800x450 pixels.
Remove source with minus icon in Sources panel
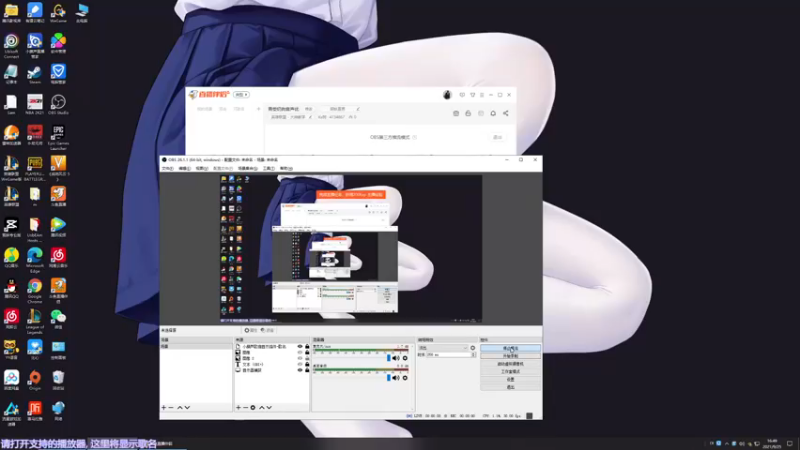pos(245,408)
